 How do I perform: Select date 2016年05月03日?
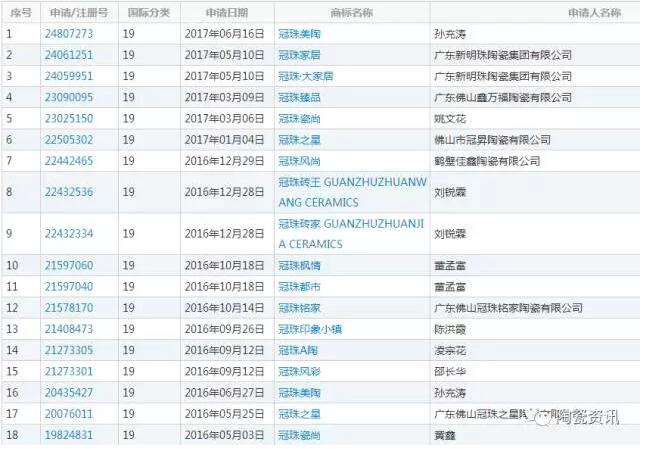coord(224,435)
